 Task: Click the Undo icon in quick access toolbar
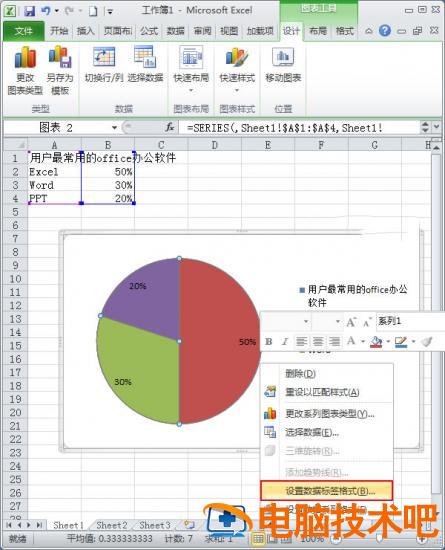click(x=45, y=11)
